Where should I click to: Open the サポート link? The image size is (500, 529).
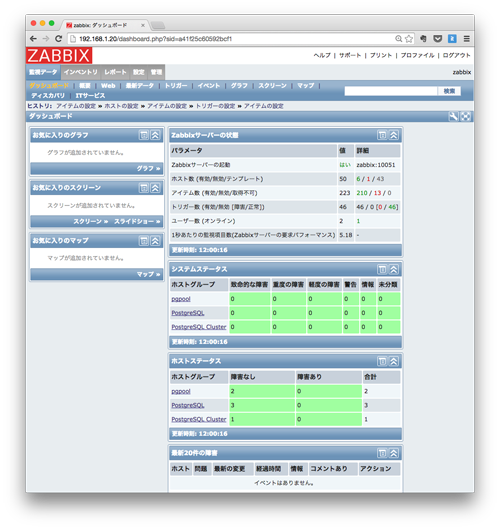[x=350, y=55]
